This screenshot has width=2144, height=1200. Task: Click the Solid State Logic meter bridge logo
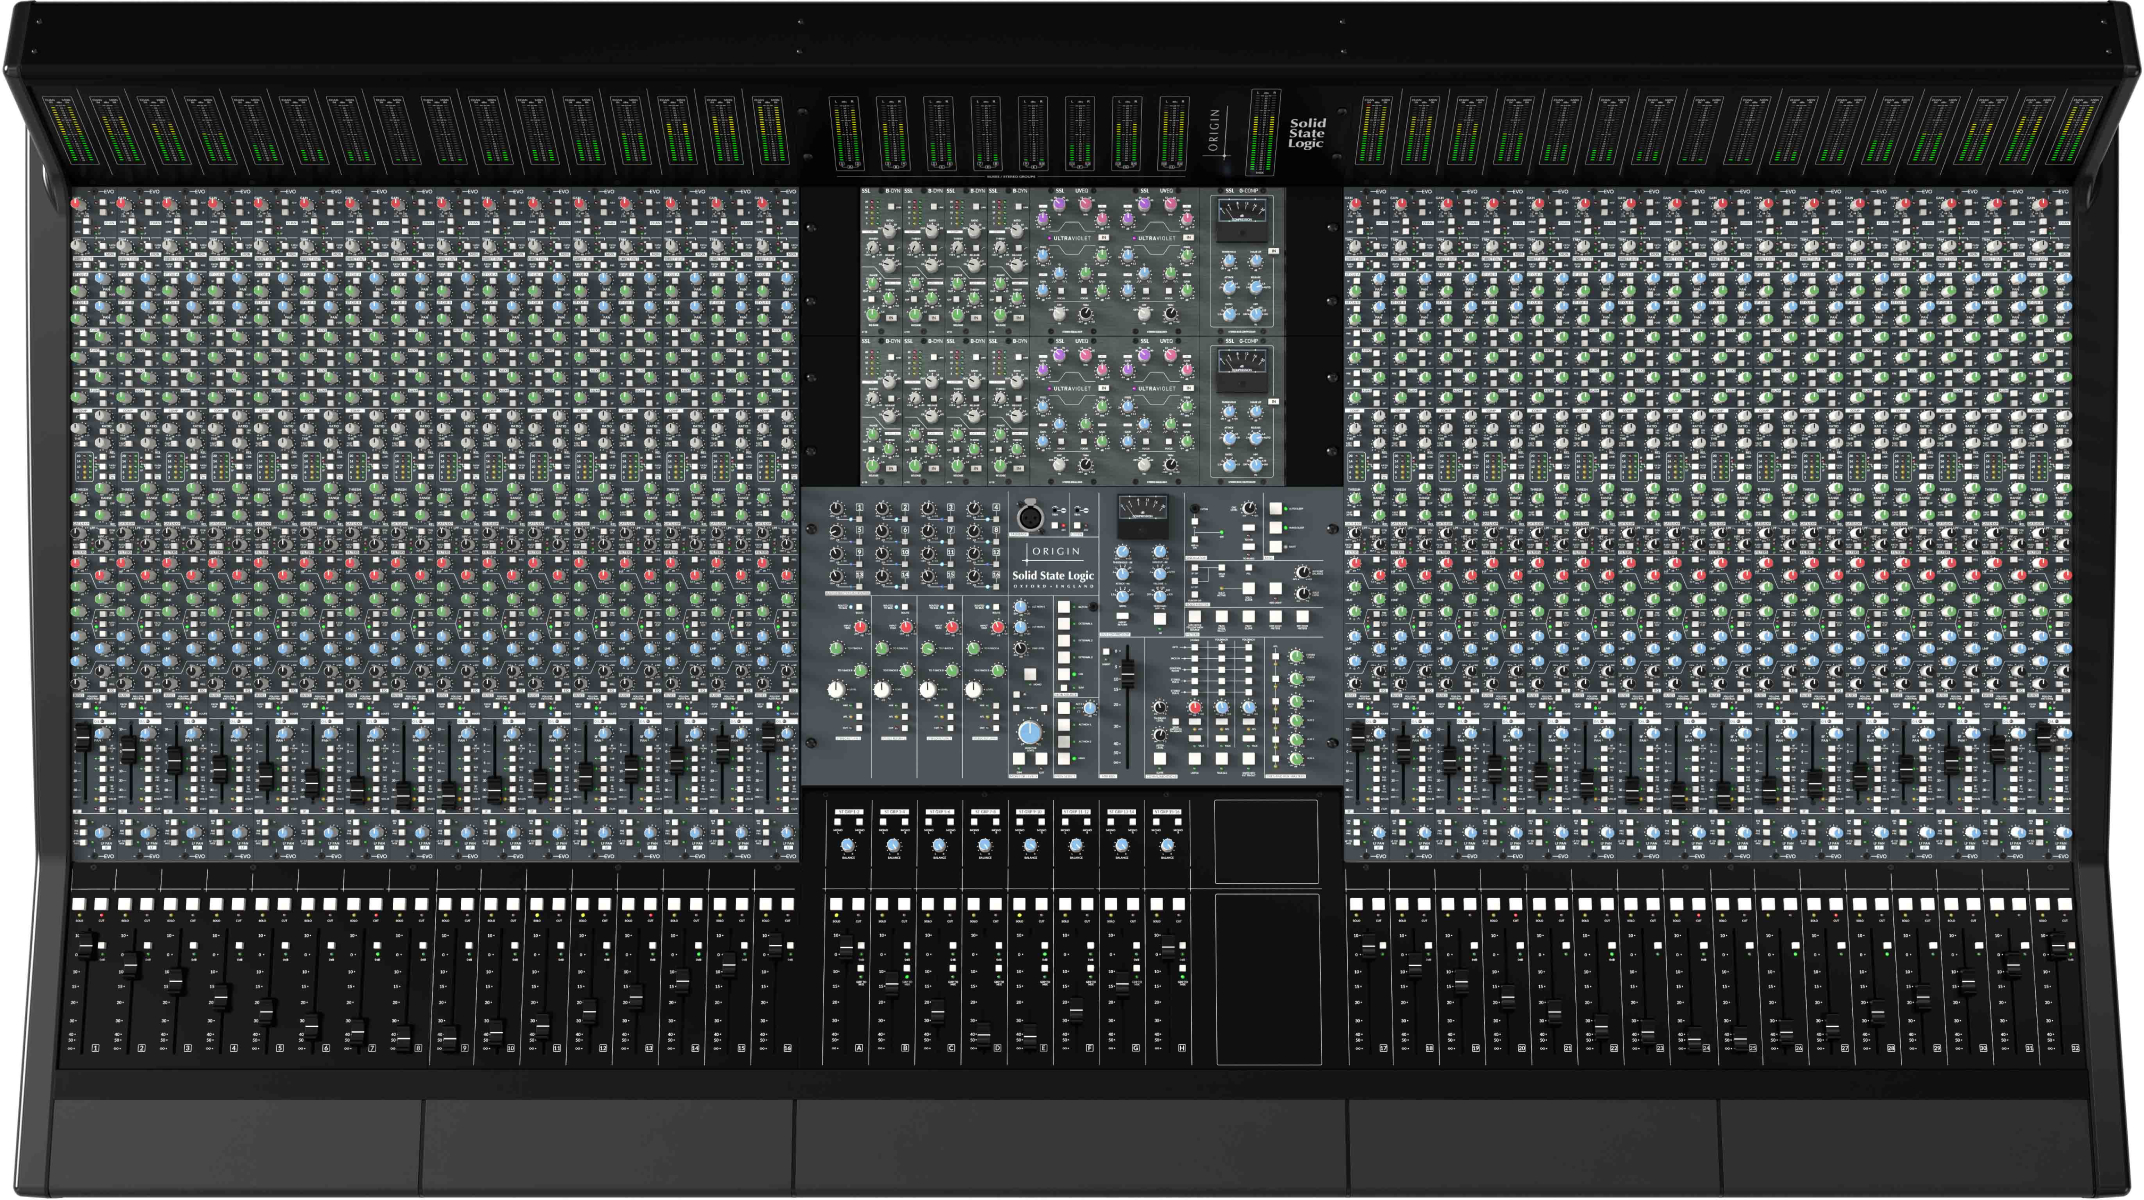(x=1306, y=133)
